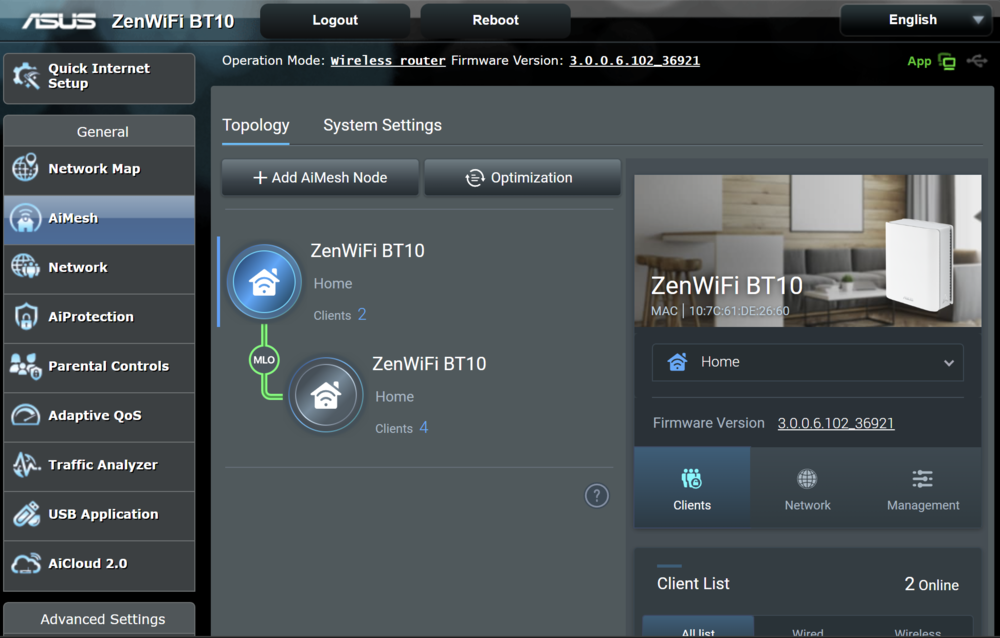Open the Network Map menu item
Image resolution: width=1000 pixels, height=638 pixels.
click(99, 169)
